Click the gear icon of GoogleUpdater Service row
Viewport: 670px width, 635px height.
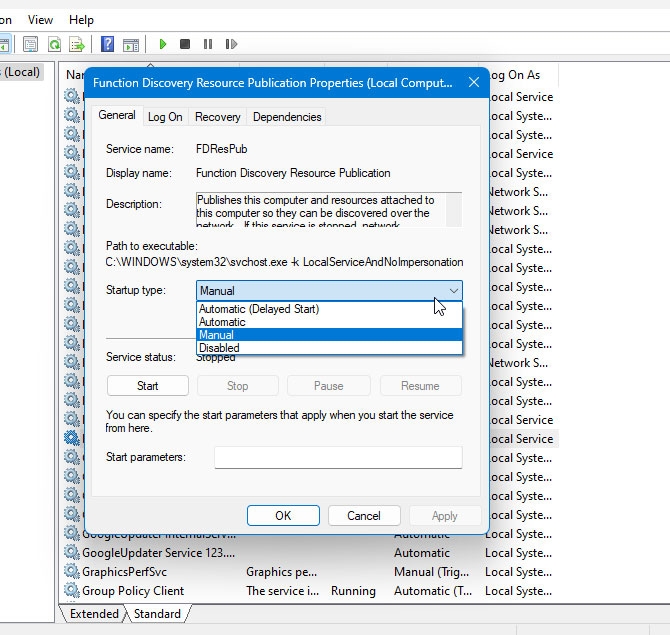(72, 553)
